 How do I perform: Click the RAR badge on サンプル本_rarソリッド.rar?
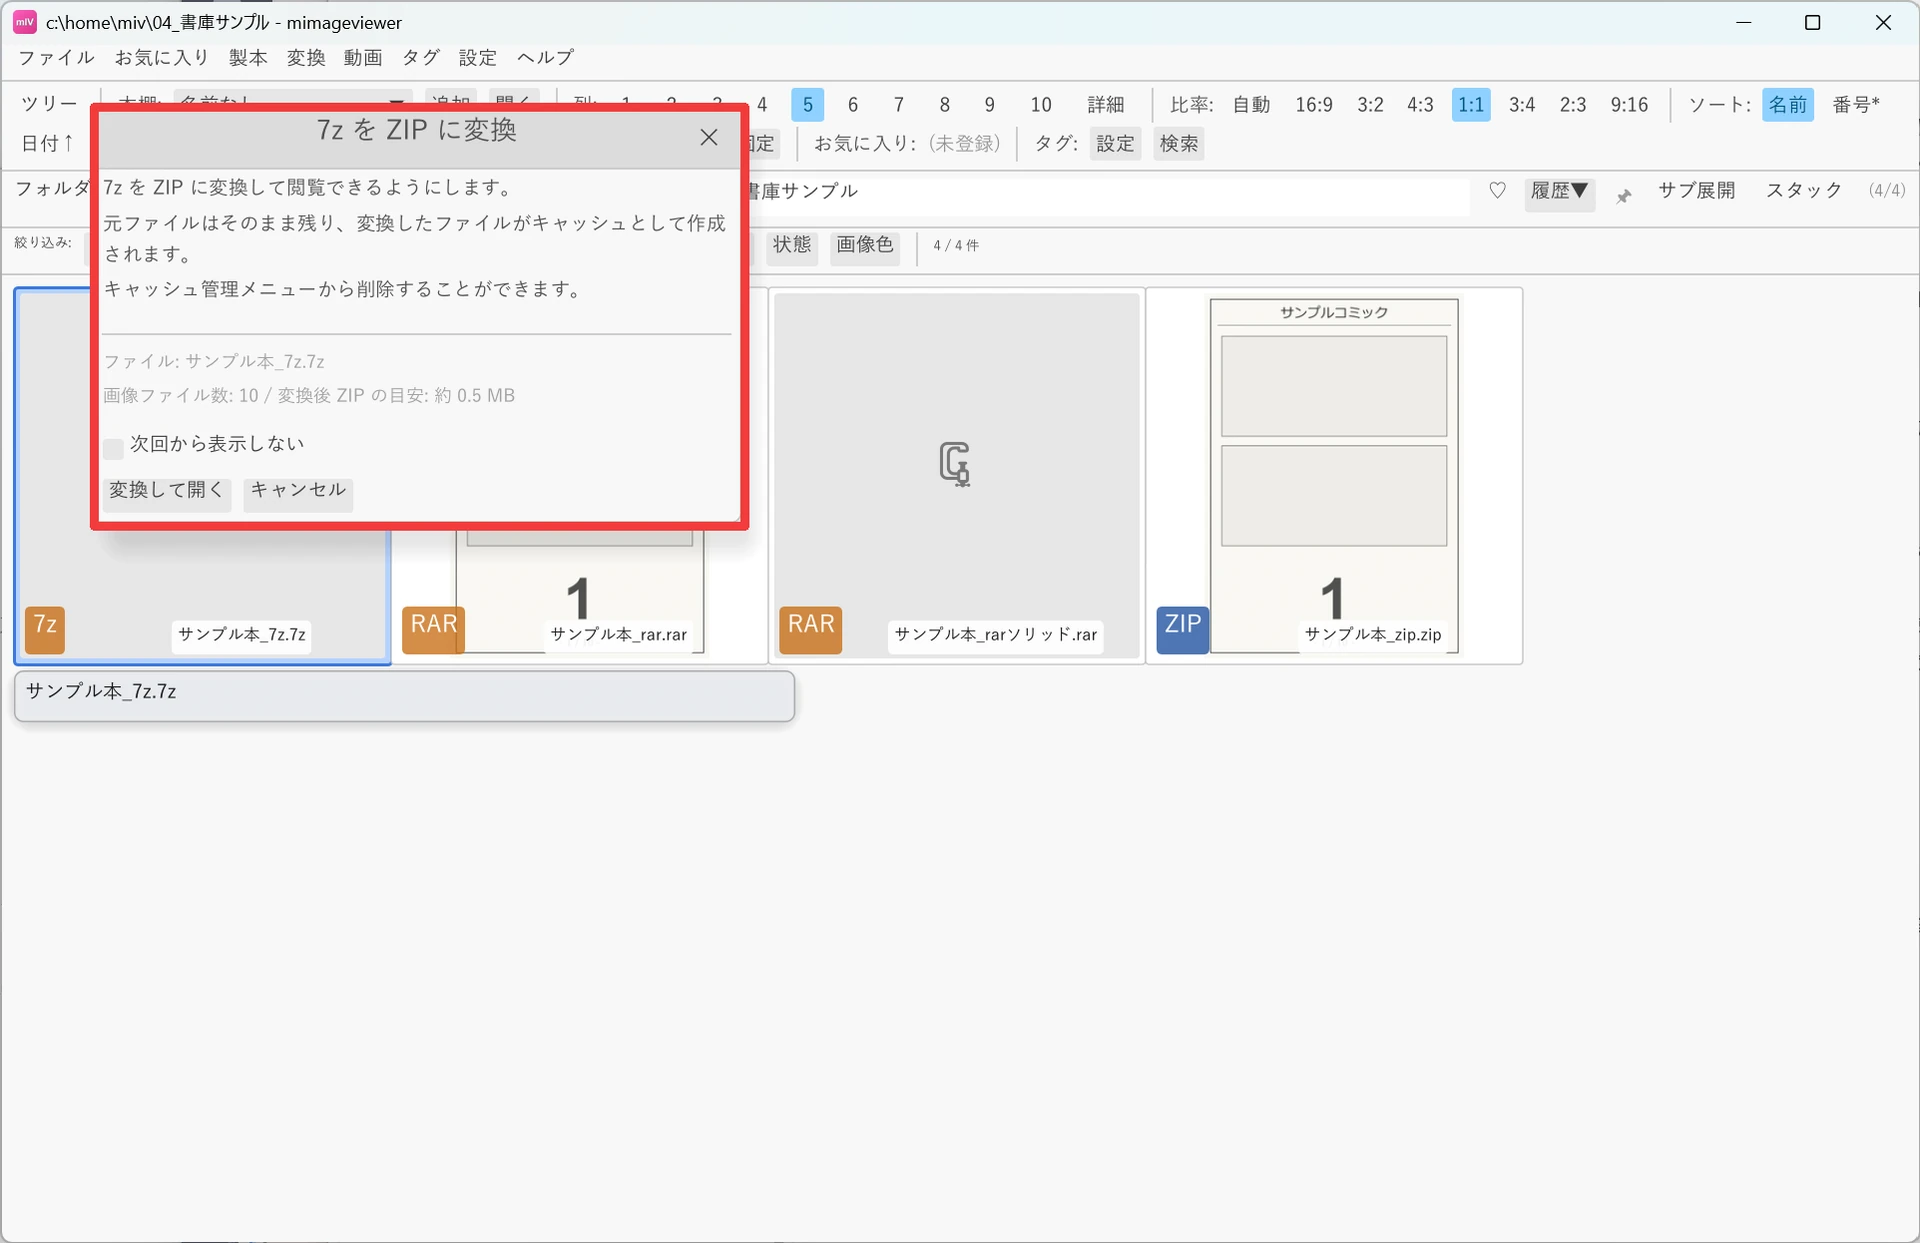pos(810,630)
